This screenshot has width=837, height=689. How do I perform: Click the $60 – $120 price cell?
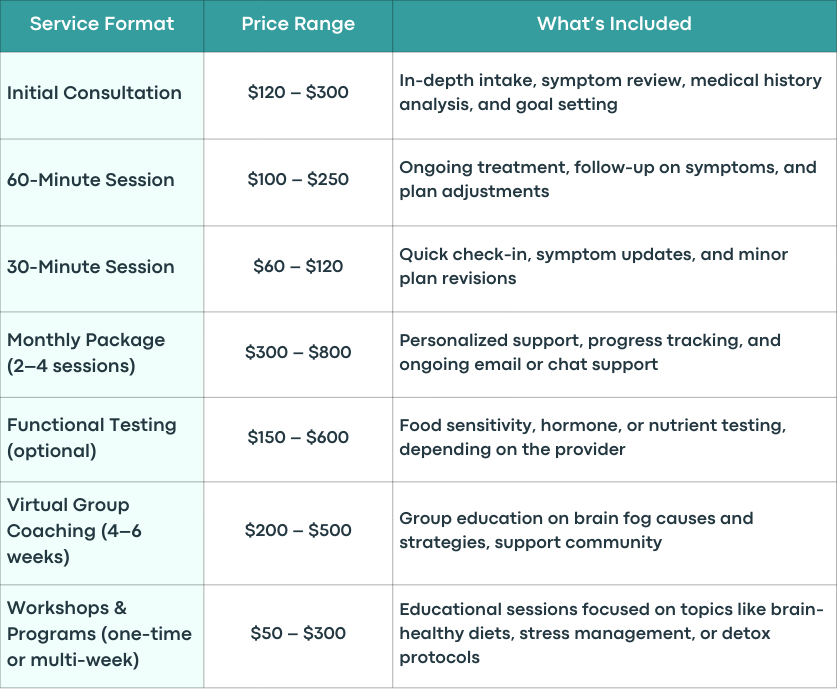coord(298,266)
